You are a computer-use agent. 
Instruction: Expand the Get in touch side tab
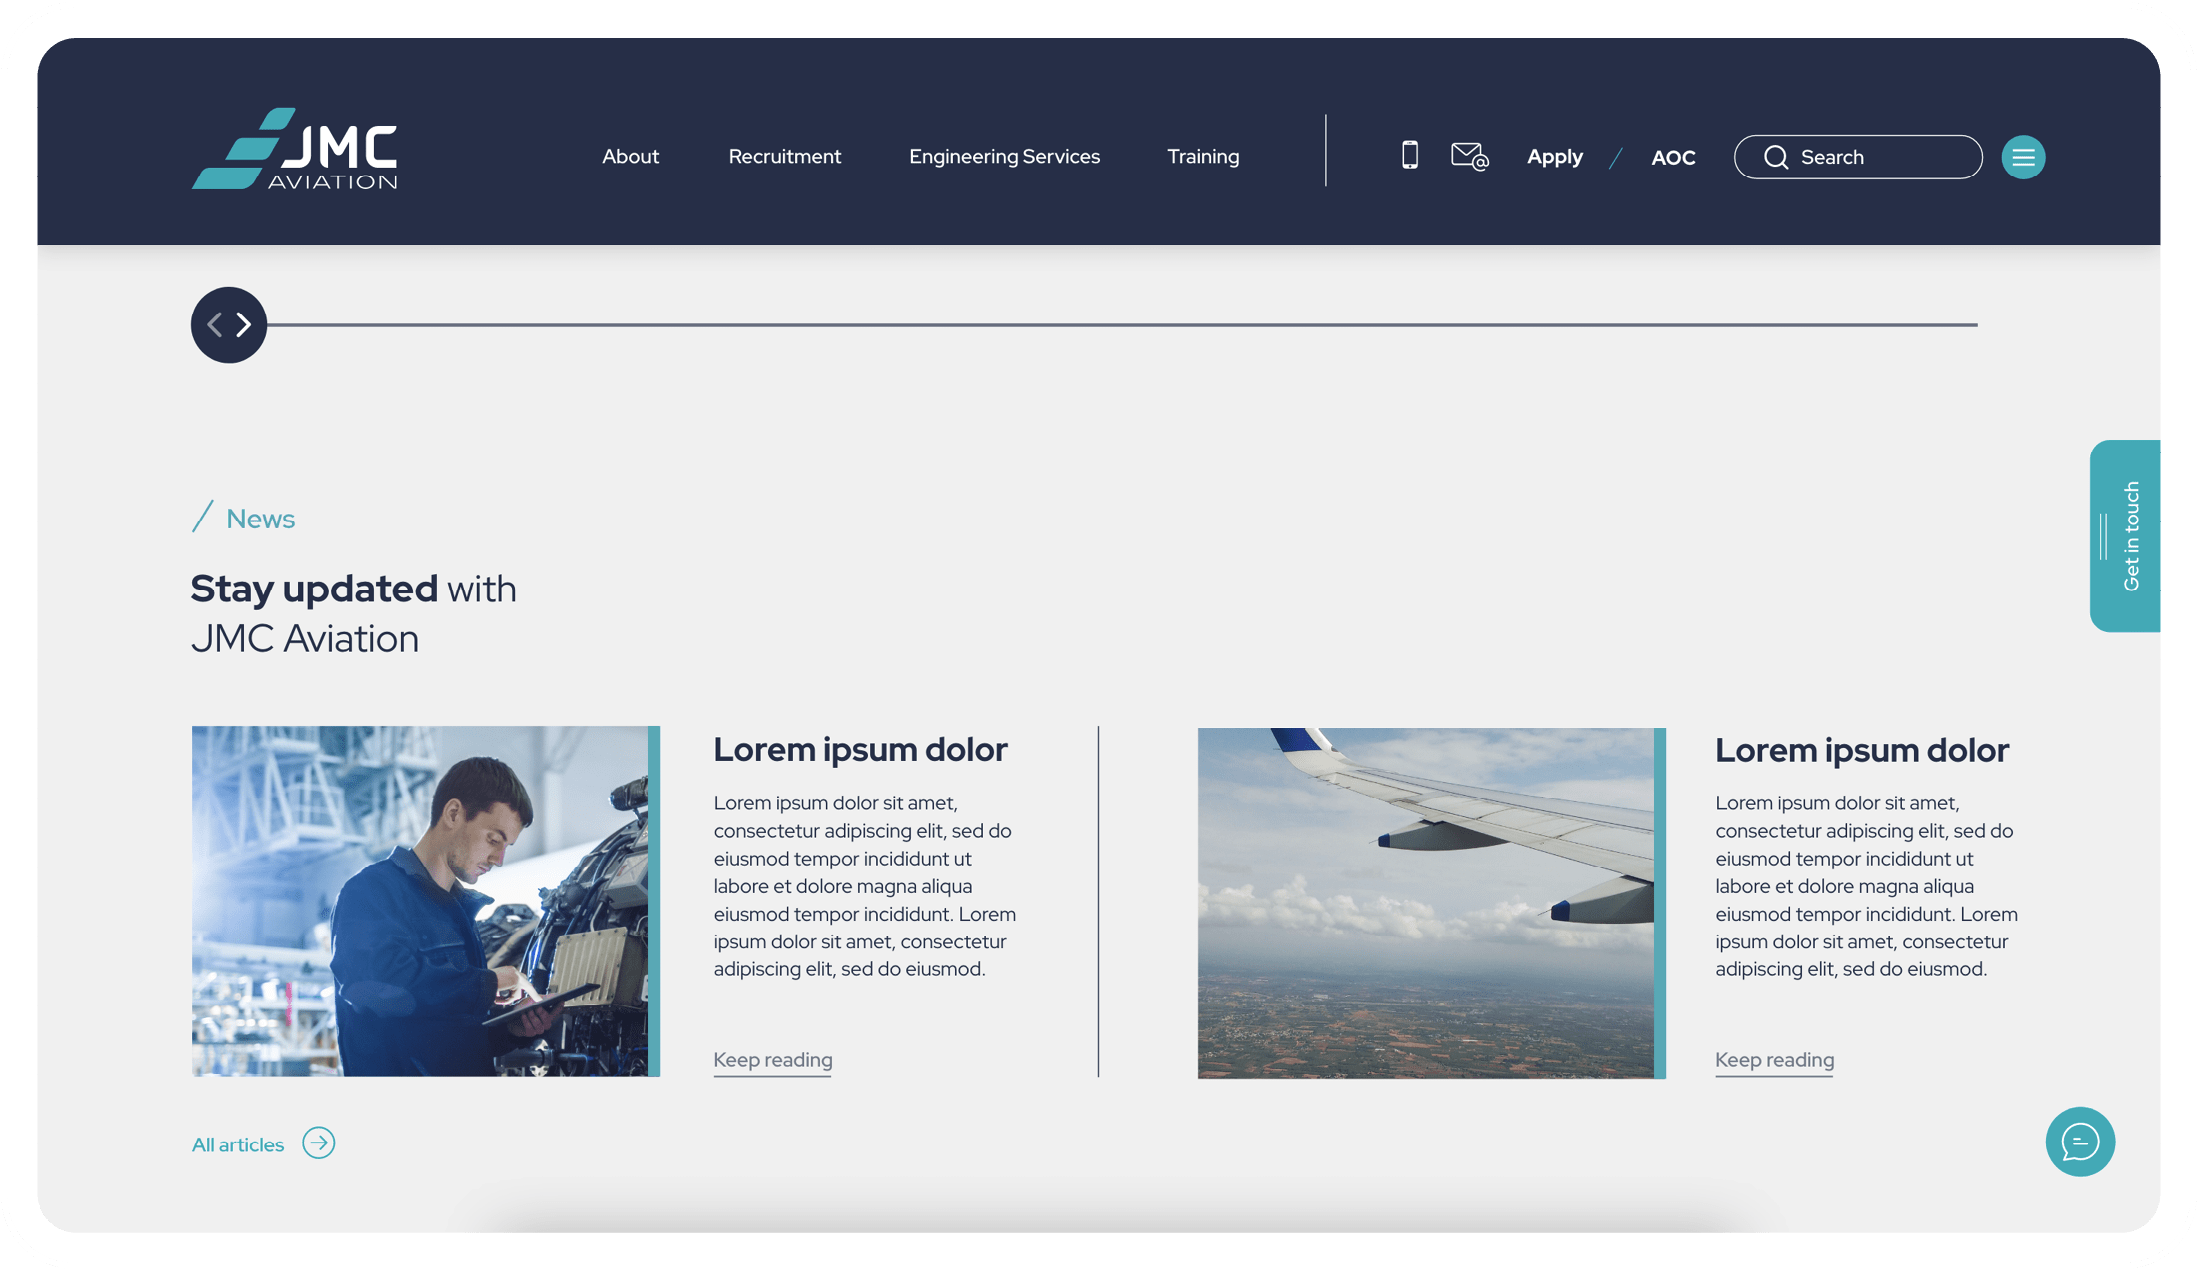coord(2127,536)
